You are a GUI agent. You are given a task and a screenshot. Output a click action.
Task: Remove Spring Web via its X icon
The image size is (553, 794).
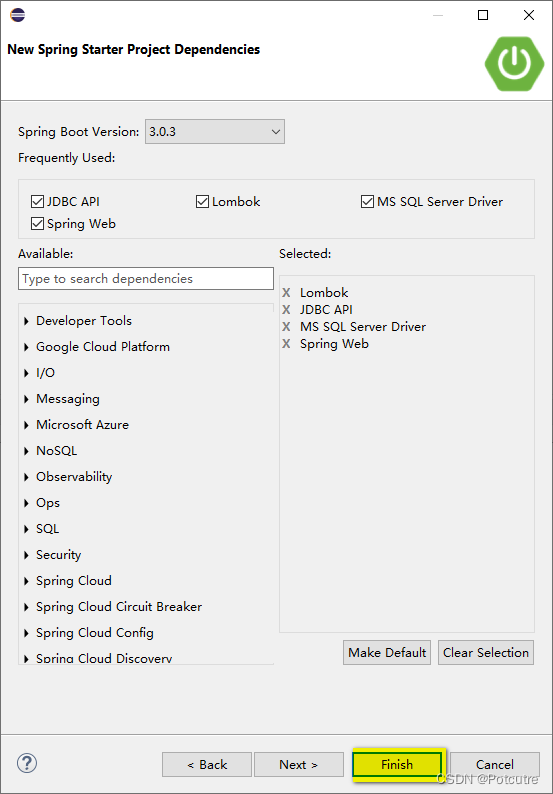(286, 344)
